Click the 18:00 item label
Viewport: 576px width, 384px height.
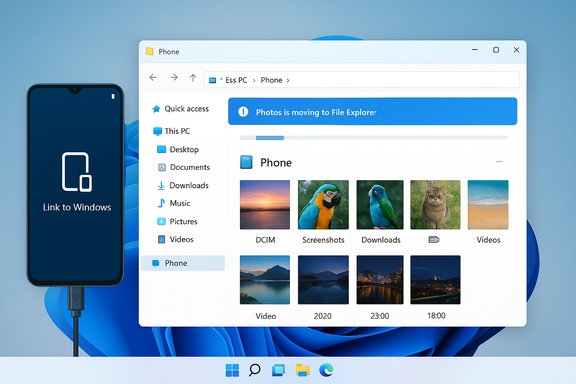(x=436, y=316)
